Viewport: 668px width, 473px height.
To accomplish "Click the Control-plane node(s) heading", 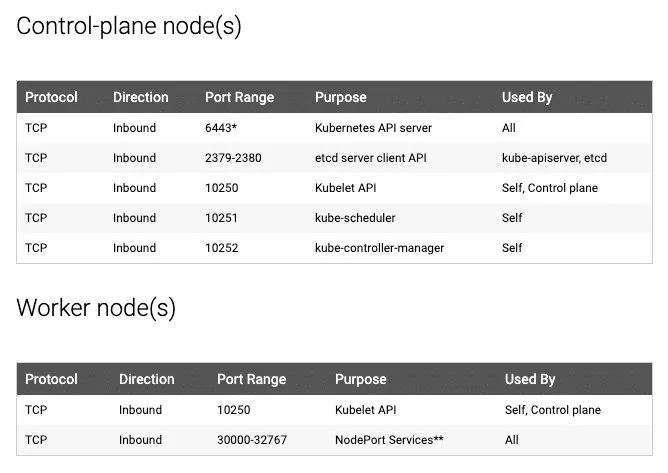I will (x=129, y=26).
